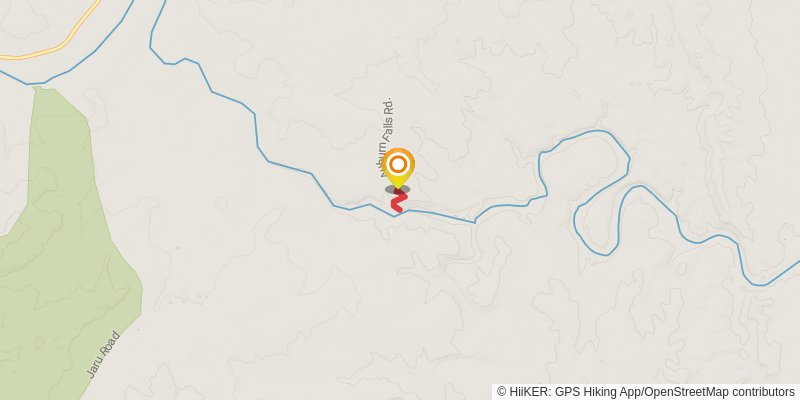800x400 pixels.
Task: Click the copyright symbol in the attribution bar
Action: [x=502, y=392]
